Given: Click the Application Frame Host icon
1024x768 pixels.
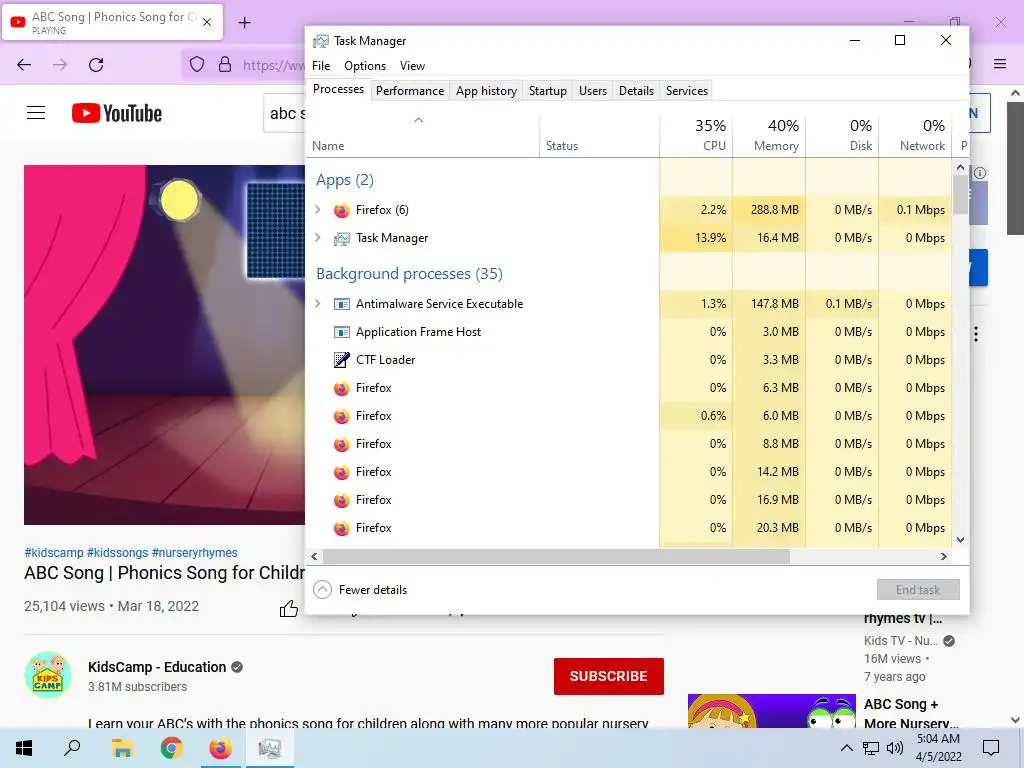Looking at the screenshot, I should click(x=341, y=332).
